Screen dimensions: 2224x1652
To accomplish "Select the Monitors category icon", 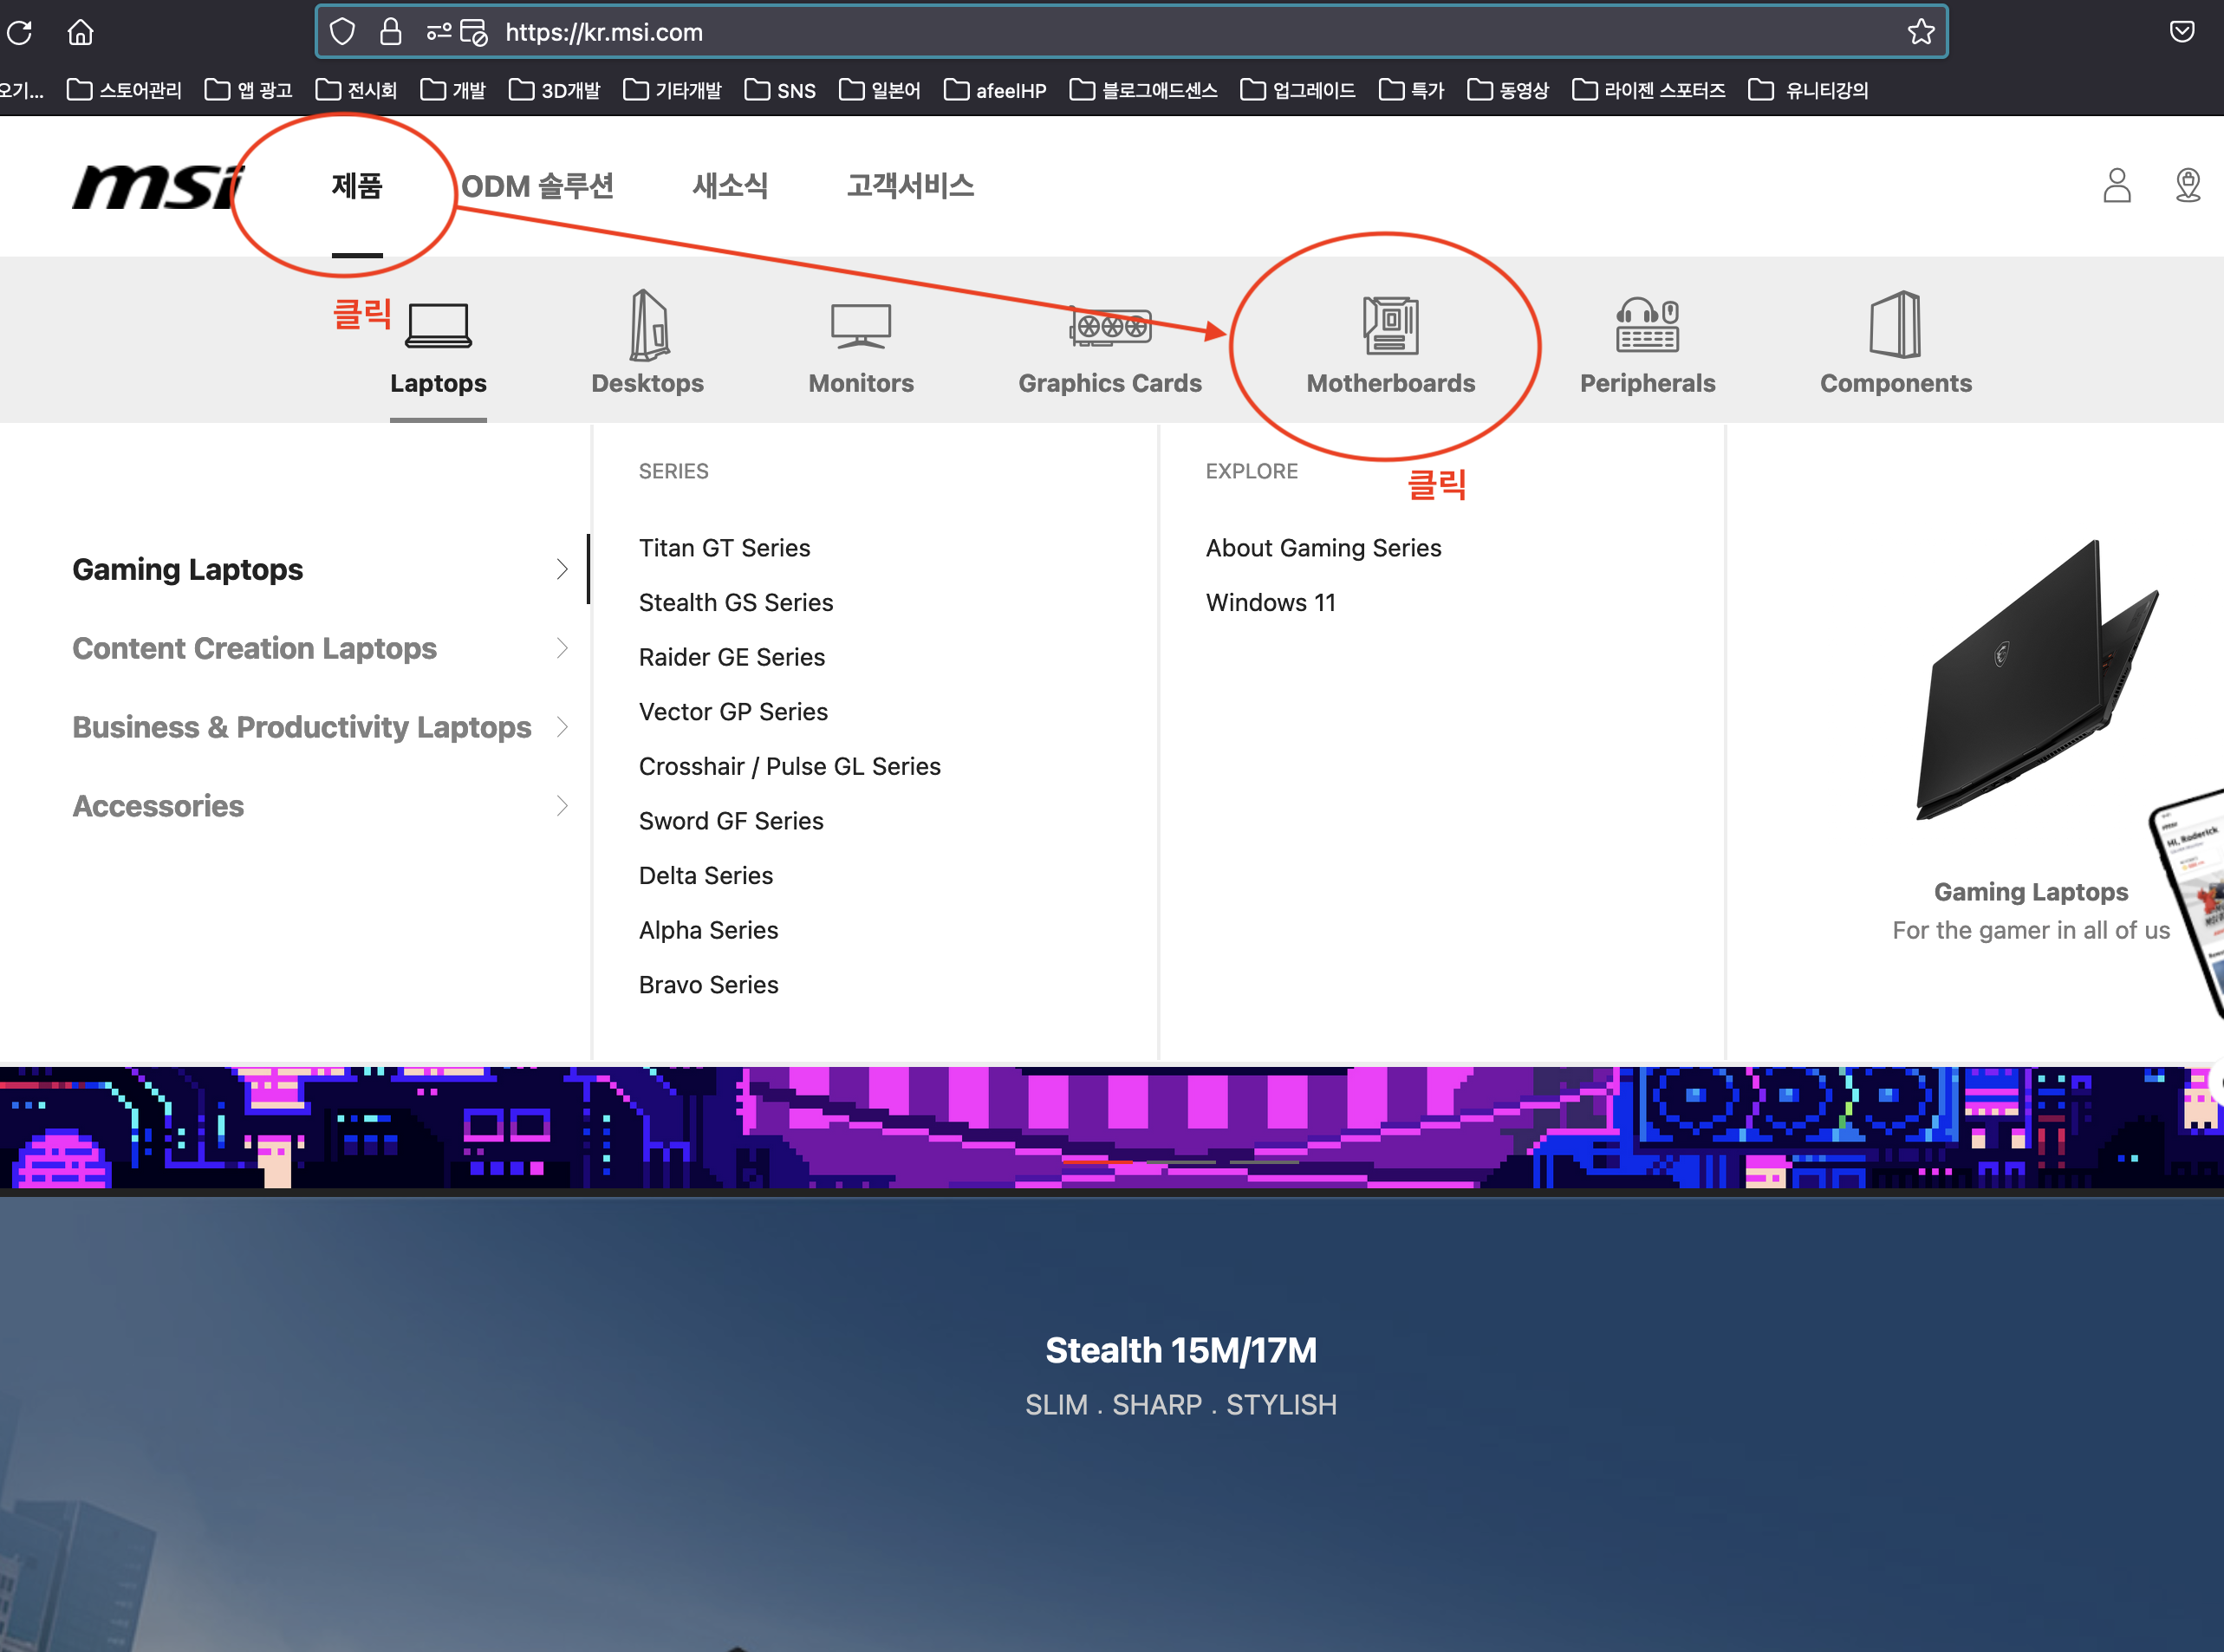I will (860, 325).
